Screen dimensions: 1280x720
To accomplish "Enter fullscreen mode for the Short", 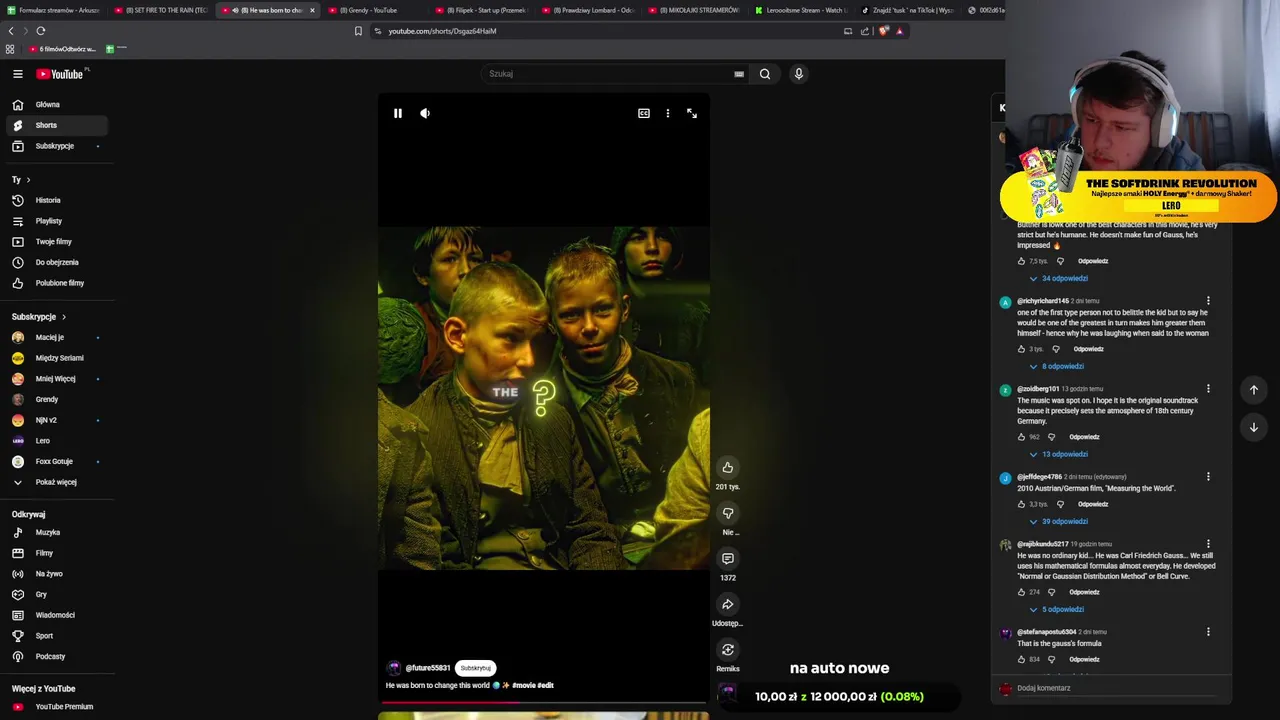I will 692,113.
